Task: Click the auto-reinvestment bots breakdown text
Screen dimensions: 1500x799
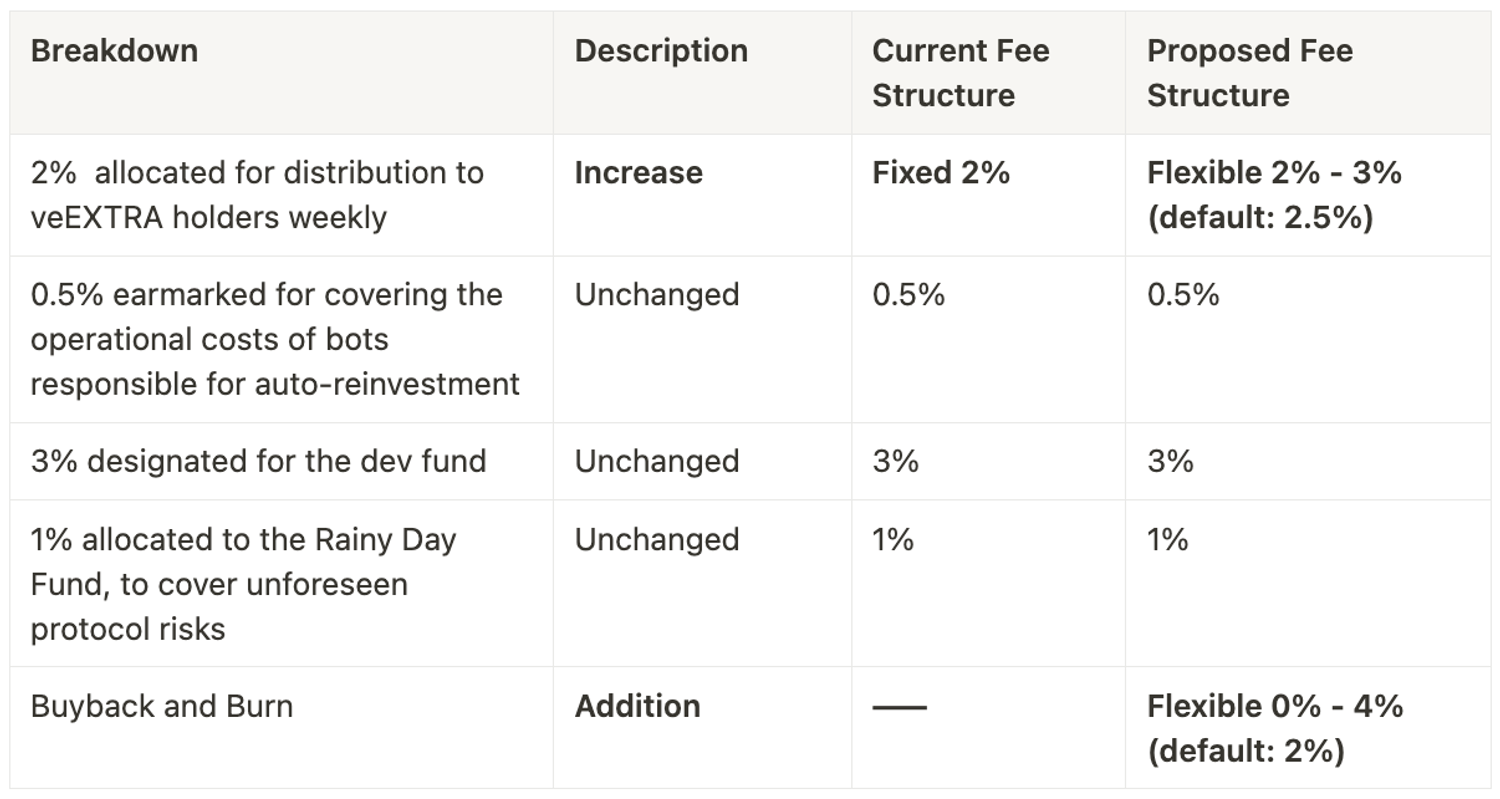Action: [x=275, y=339]
